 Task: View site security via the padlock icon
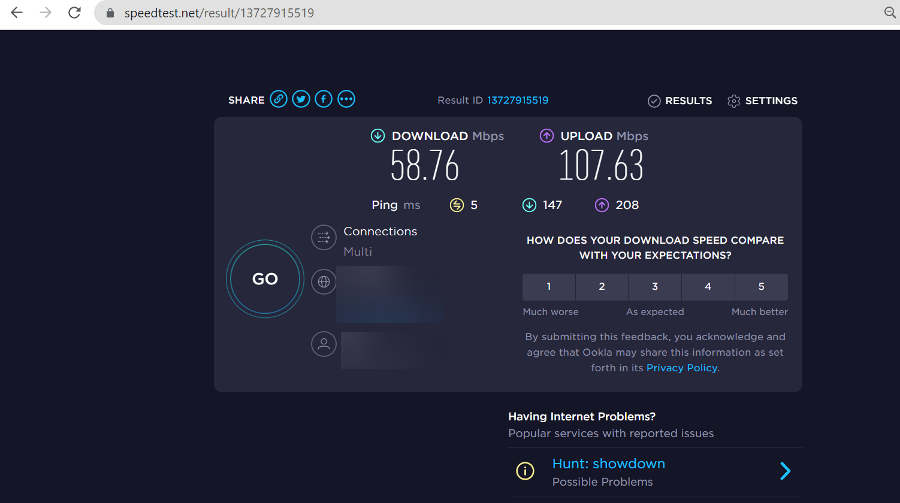point(110,13)
